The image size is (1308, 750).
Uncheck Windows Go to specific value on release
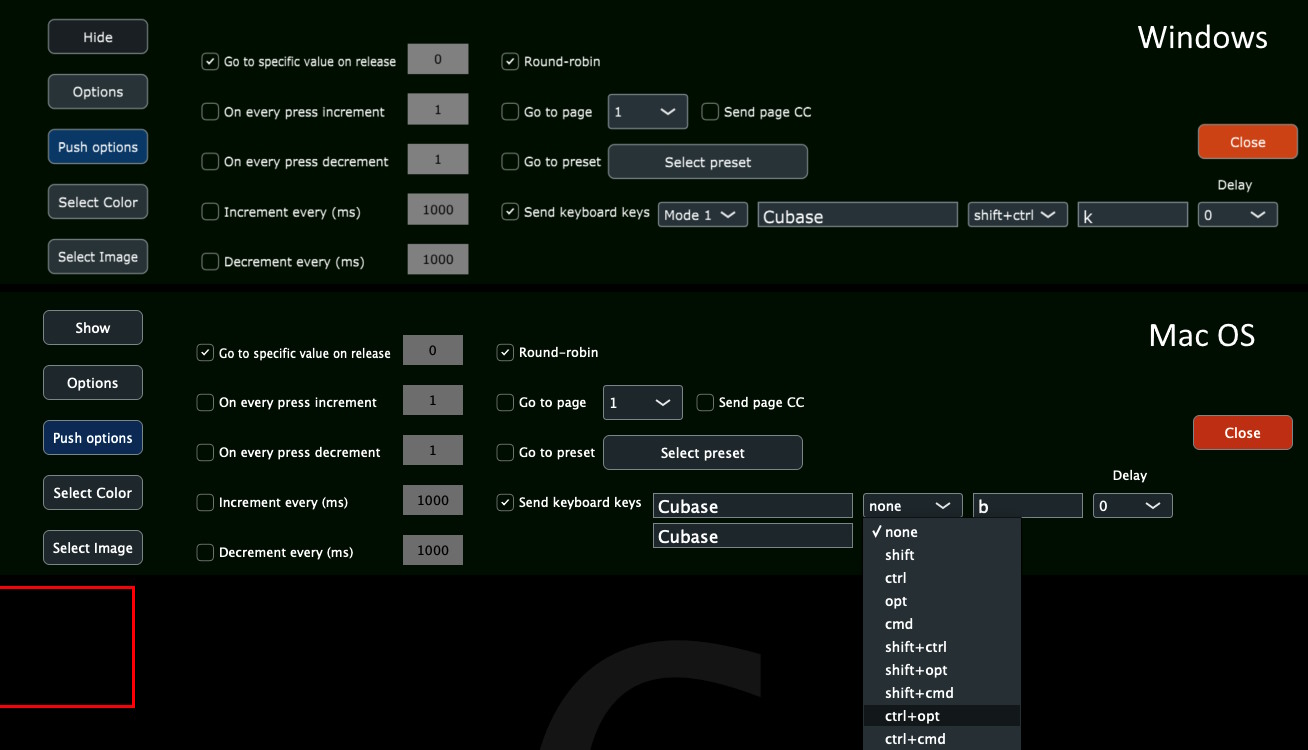[x=210, y=61]
